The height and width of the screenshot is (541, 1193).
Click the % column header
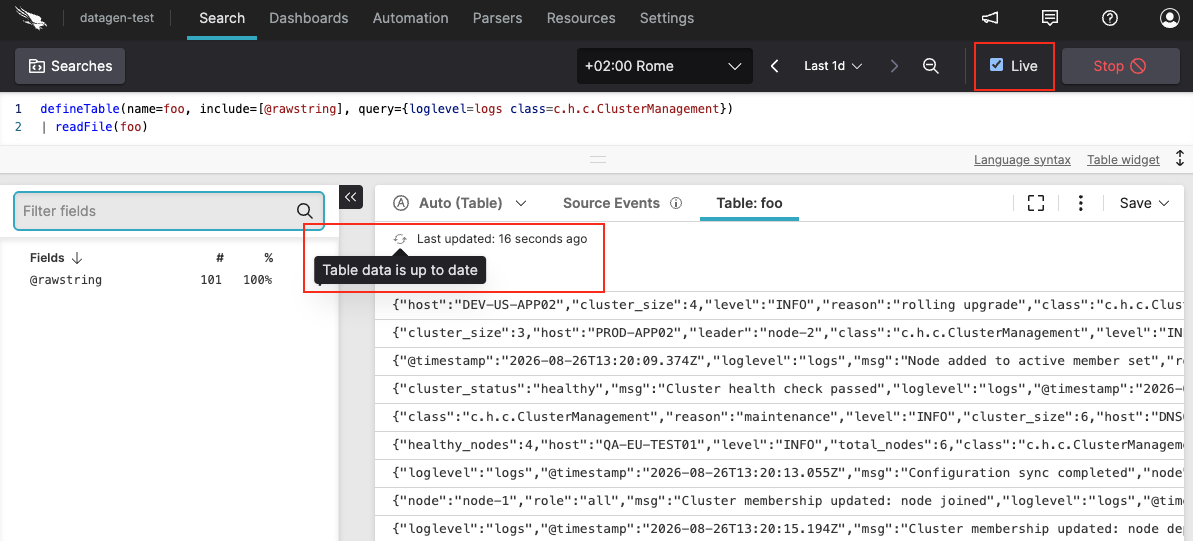pos(268,258)
